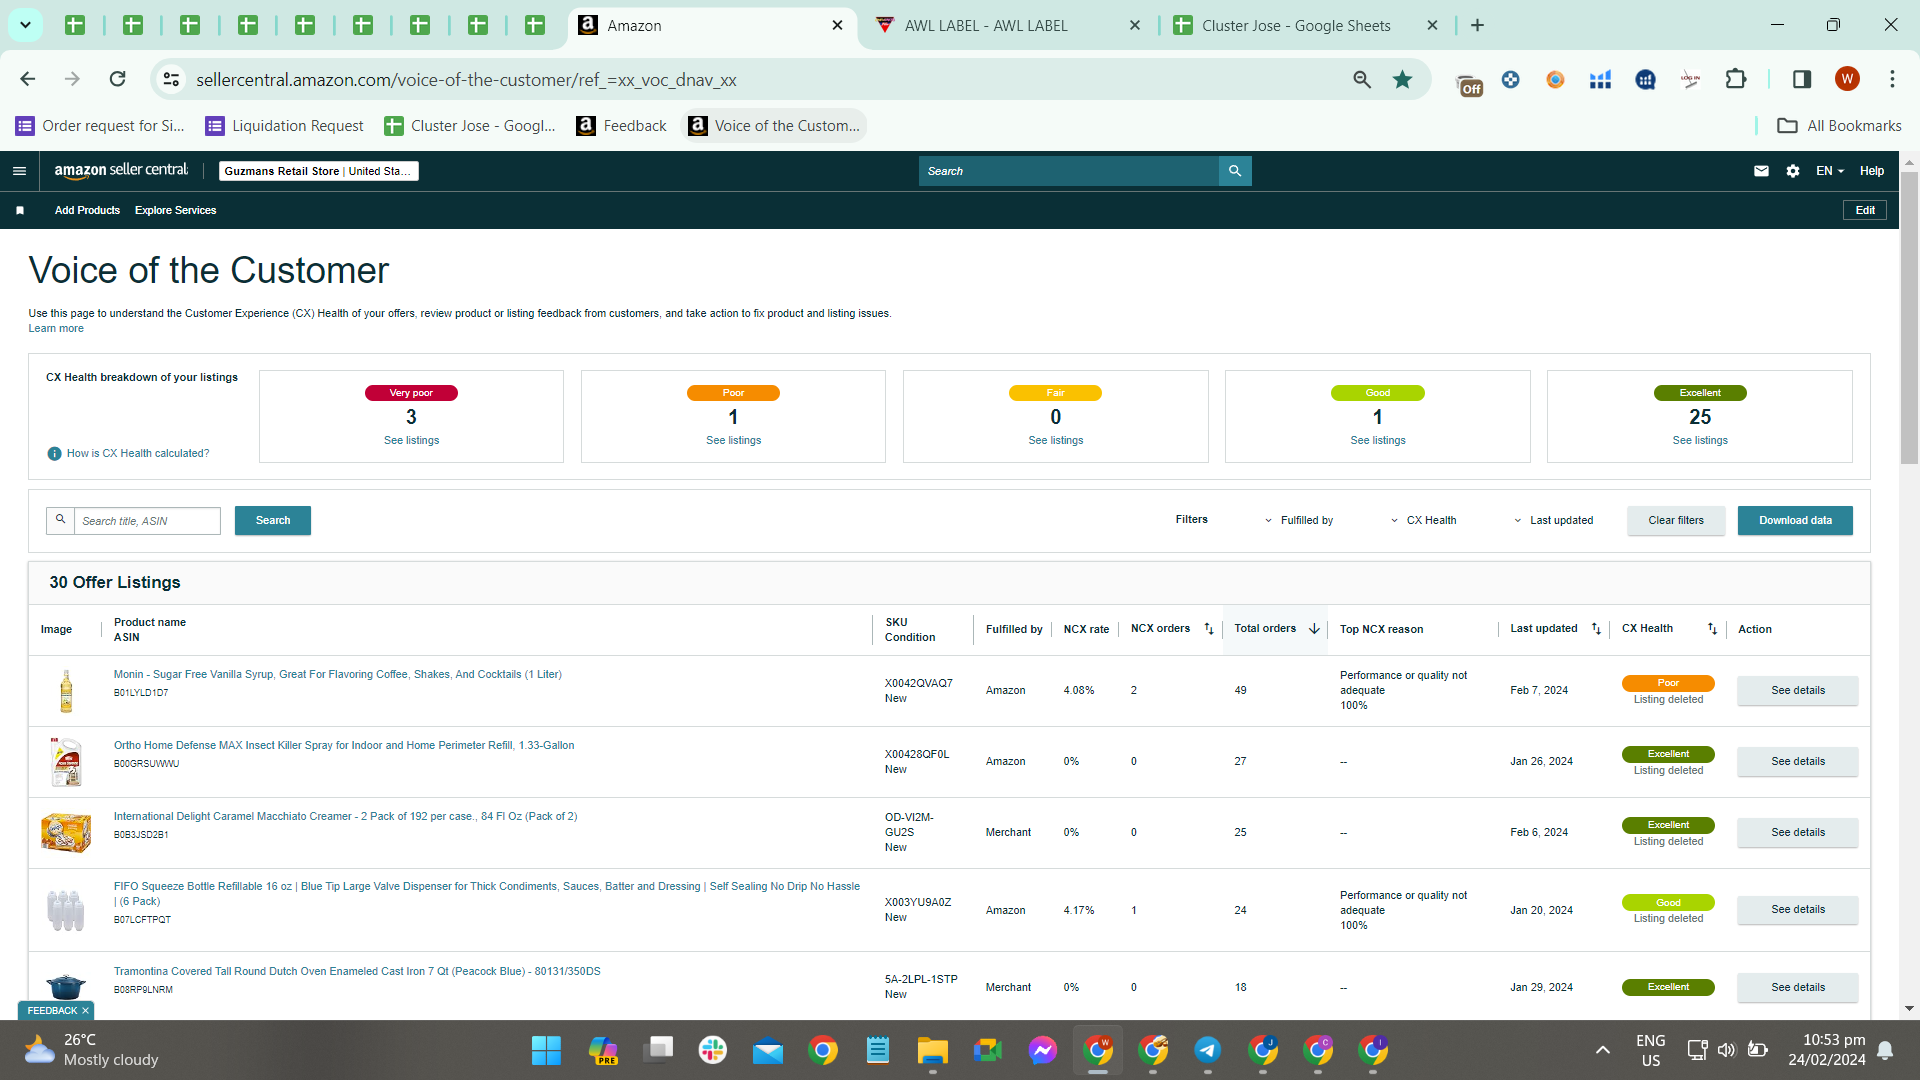Open How is CX Health calculated link
The image size is (1920, 1080).
(138, 454)
